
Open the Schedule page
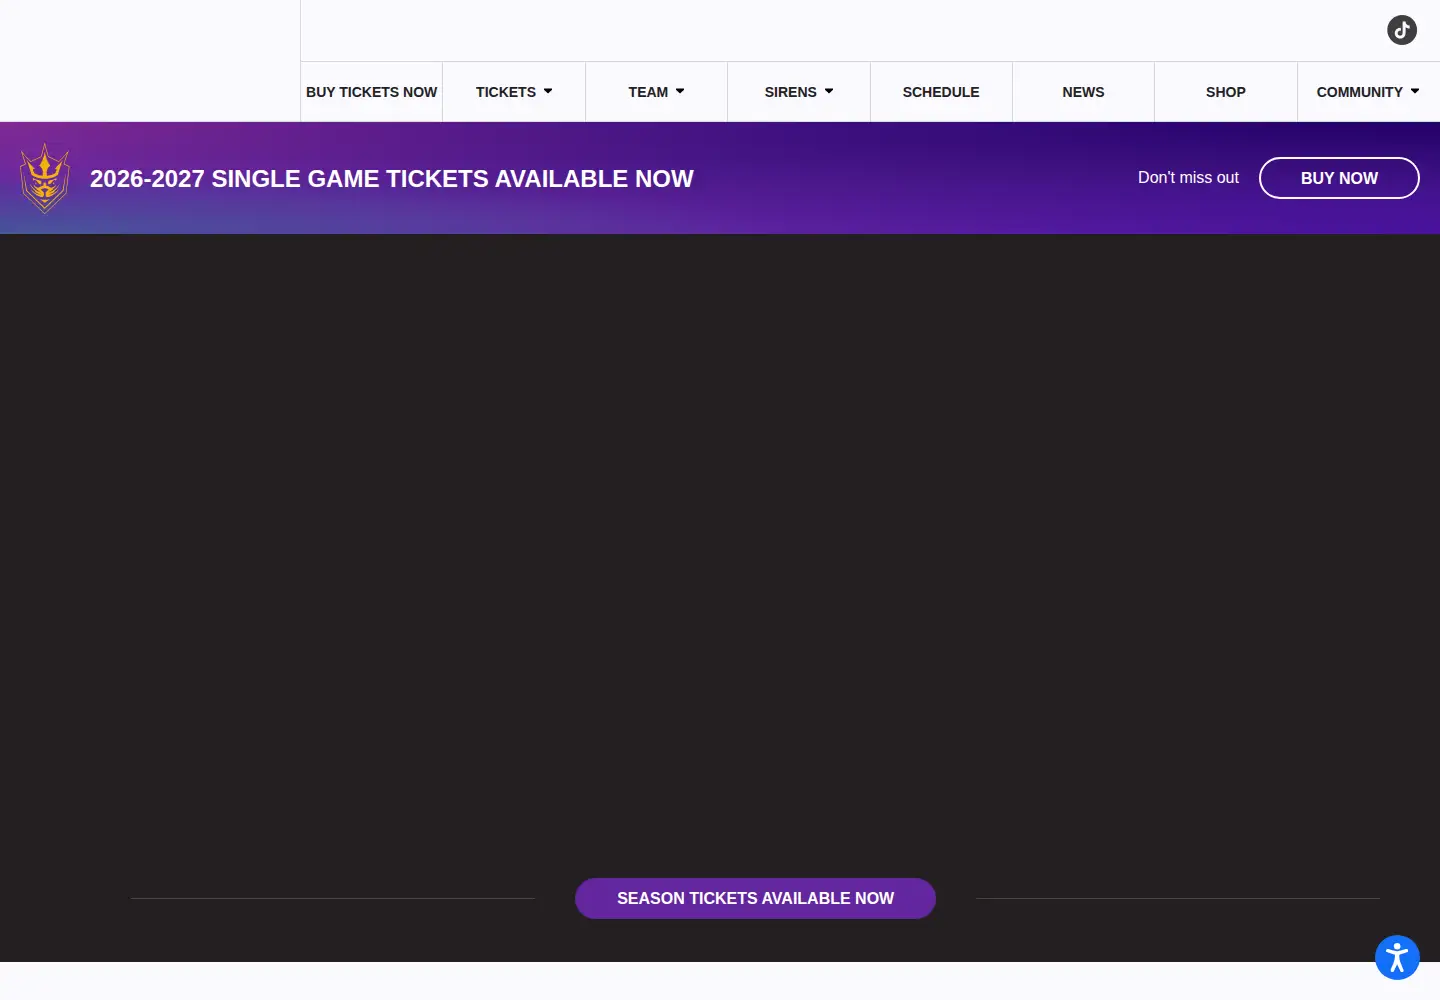pos(941,92)
